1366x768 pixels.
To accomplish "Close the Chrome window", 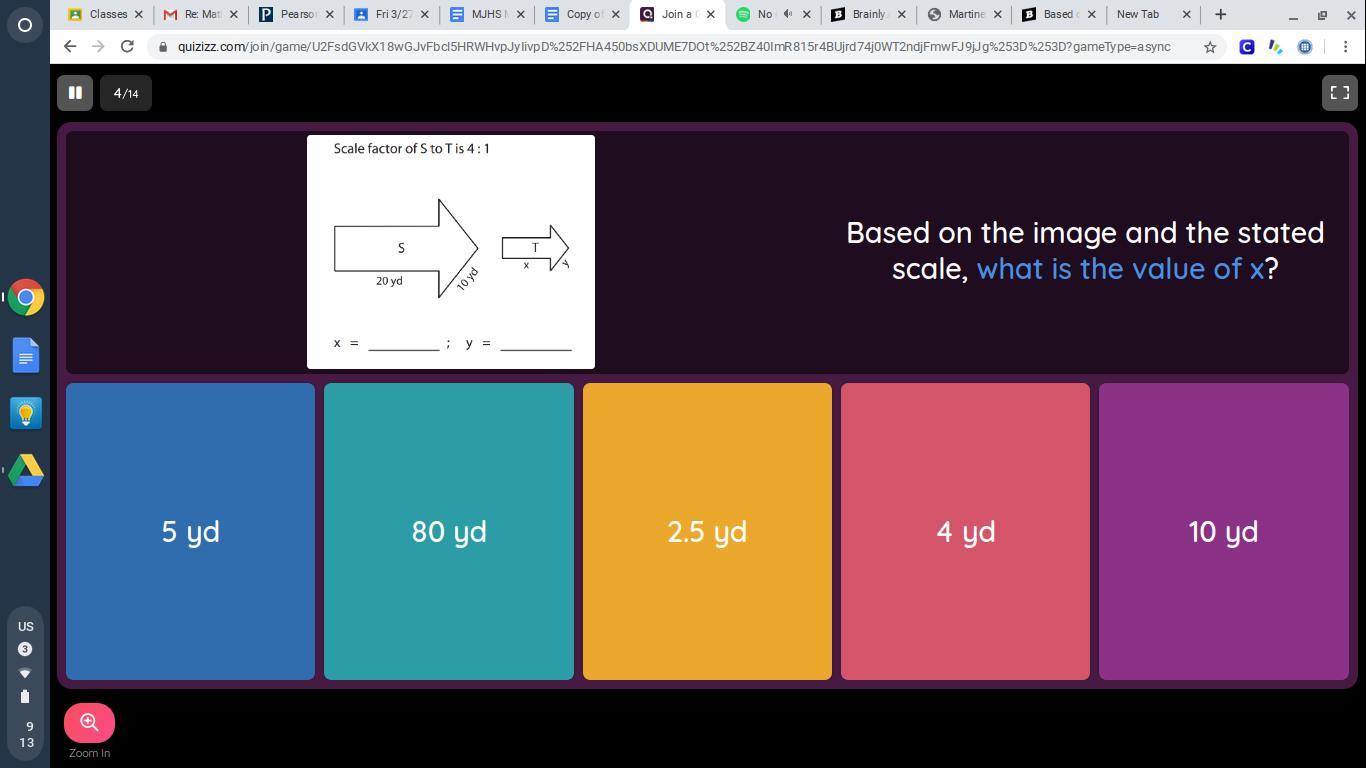I will click(1350, 15).
